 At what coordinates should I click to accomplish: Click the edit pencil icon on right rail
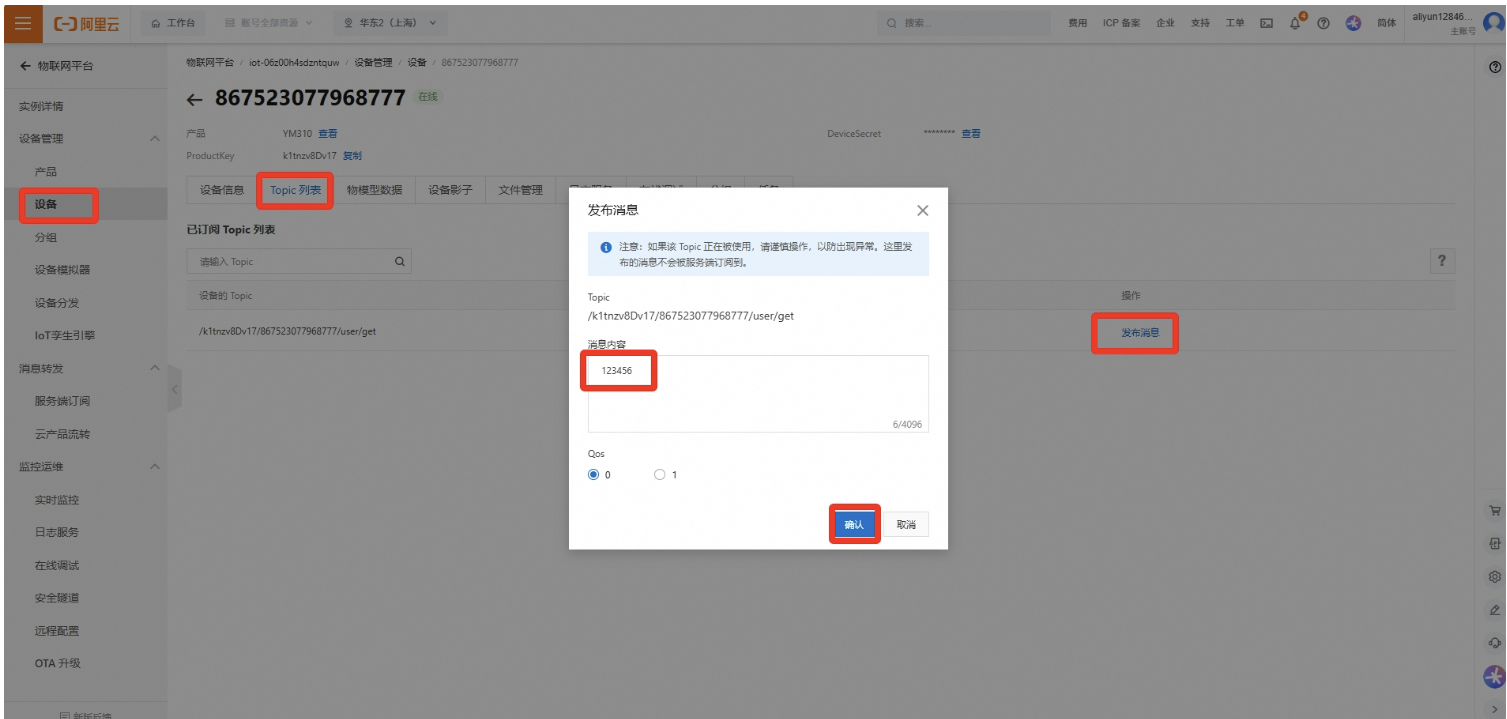coord(1494,609)
